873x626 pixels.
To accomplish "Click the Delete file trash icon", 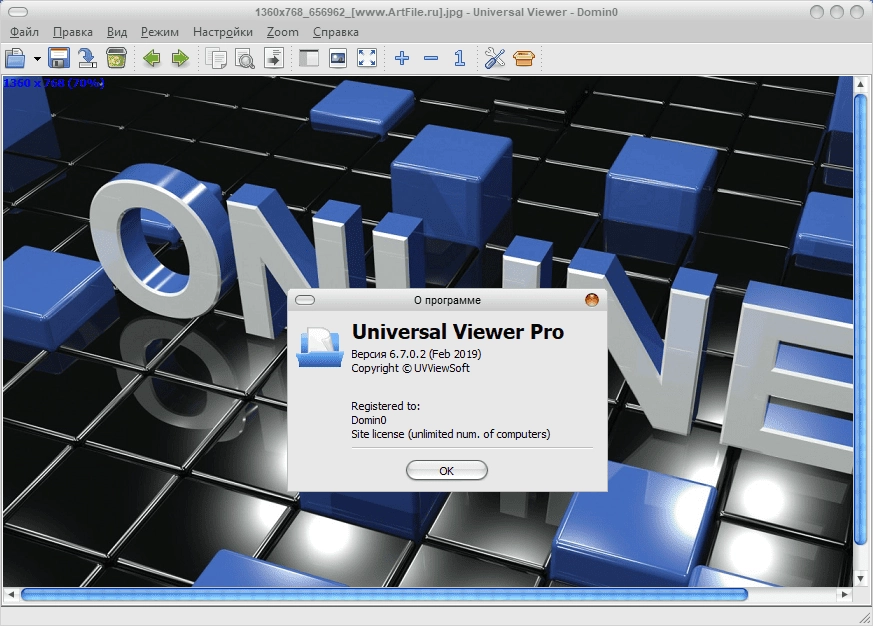I will pos(116,58).
